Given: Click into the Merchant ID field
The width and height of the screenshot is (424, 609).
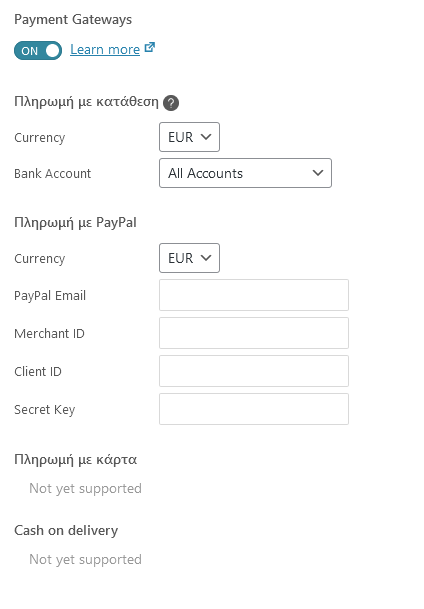Looking at the screenshot, I should (254, 333).
